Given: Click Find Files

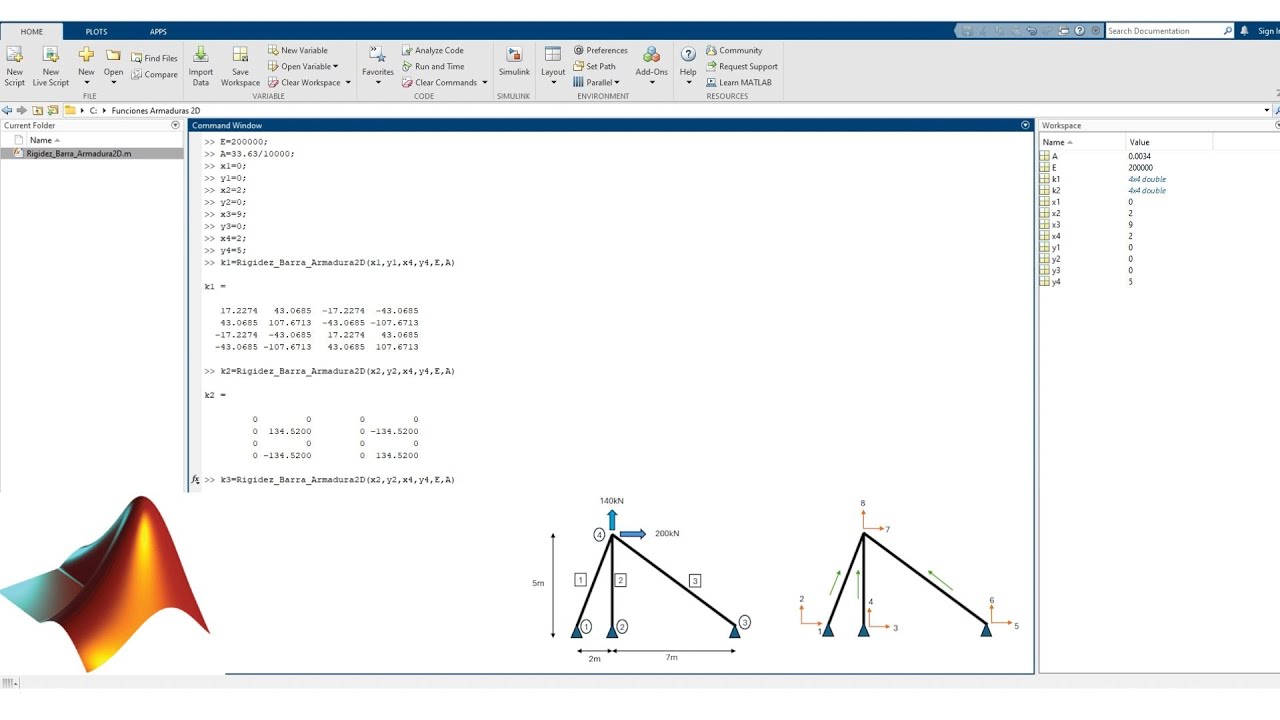Looking at the screenshot, I should click(x=154, y=58).
